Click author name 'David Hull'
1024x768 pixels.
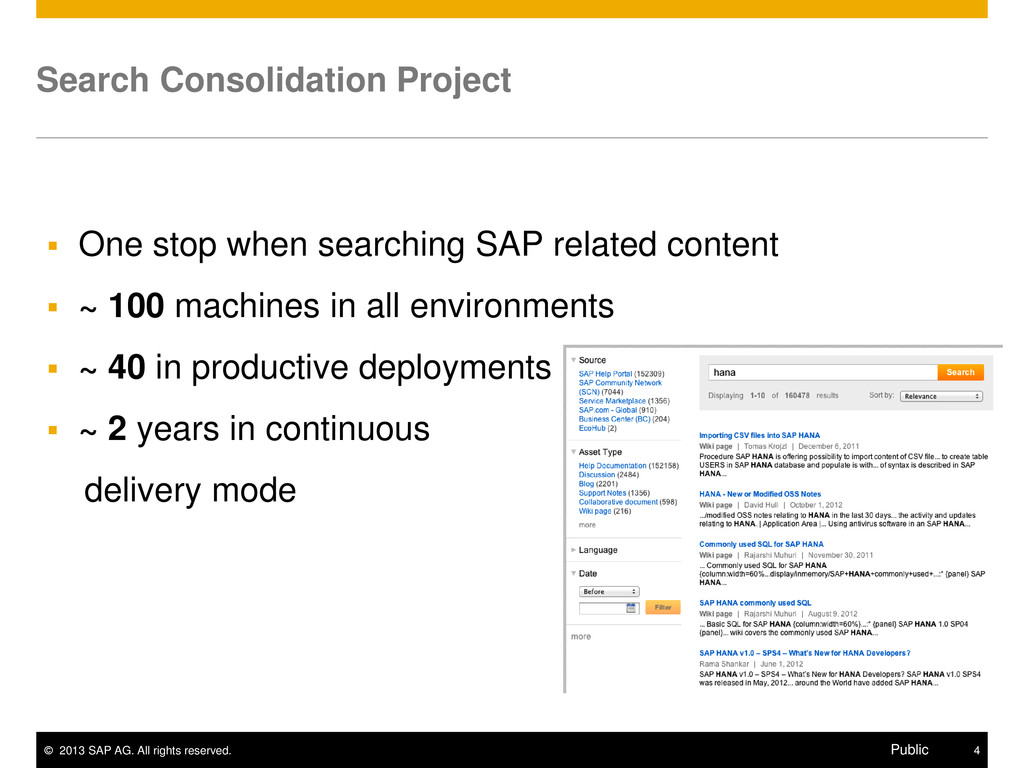click(x=761, y=505)
